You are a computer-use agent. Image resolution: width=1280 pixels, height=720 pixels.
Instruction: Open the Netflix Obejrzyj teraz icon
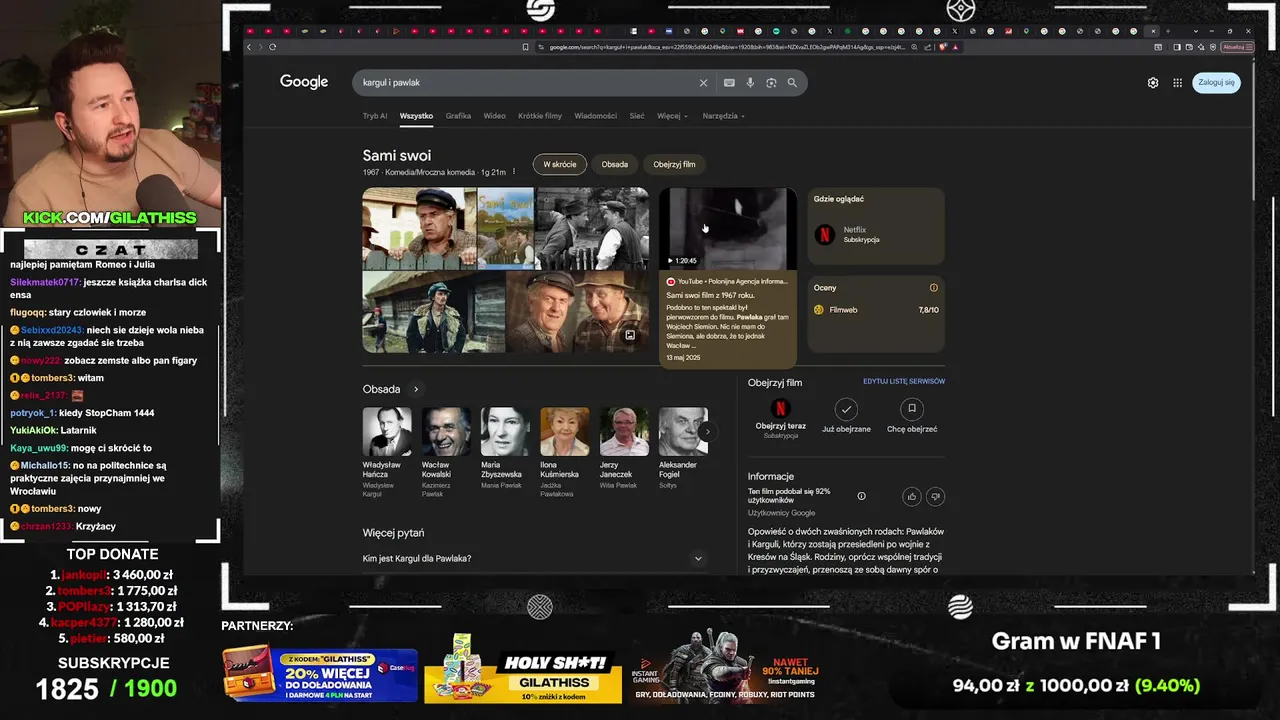(x=781, y=408)
